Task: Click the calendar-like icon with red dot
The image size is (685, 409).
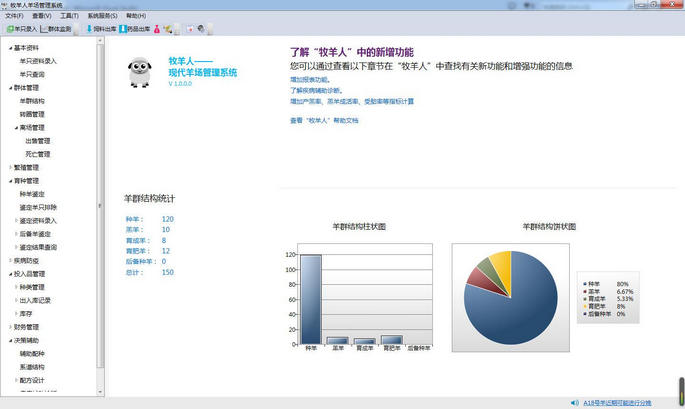Action: click(x=190, y=29)
